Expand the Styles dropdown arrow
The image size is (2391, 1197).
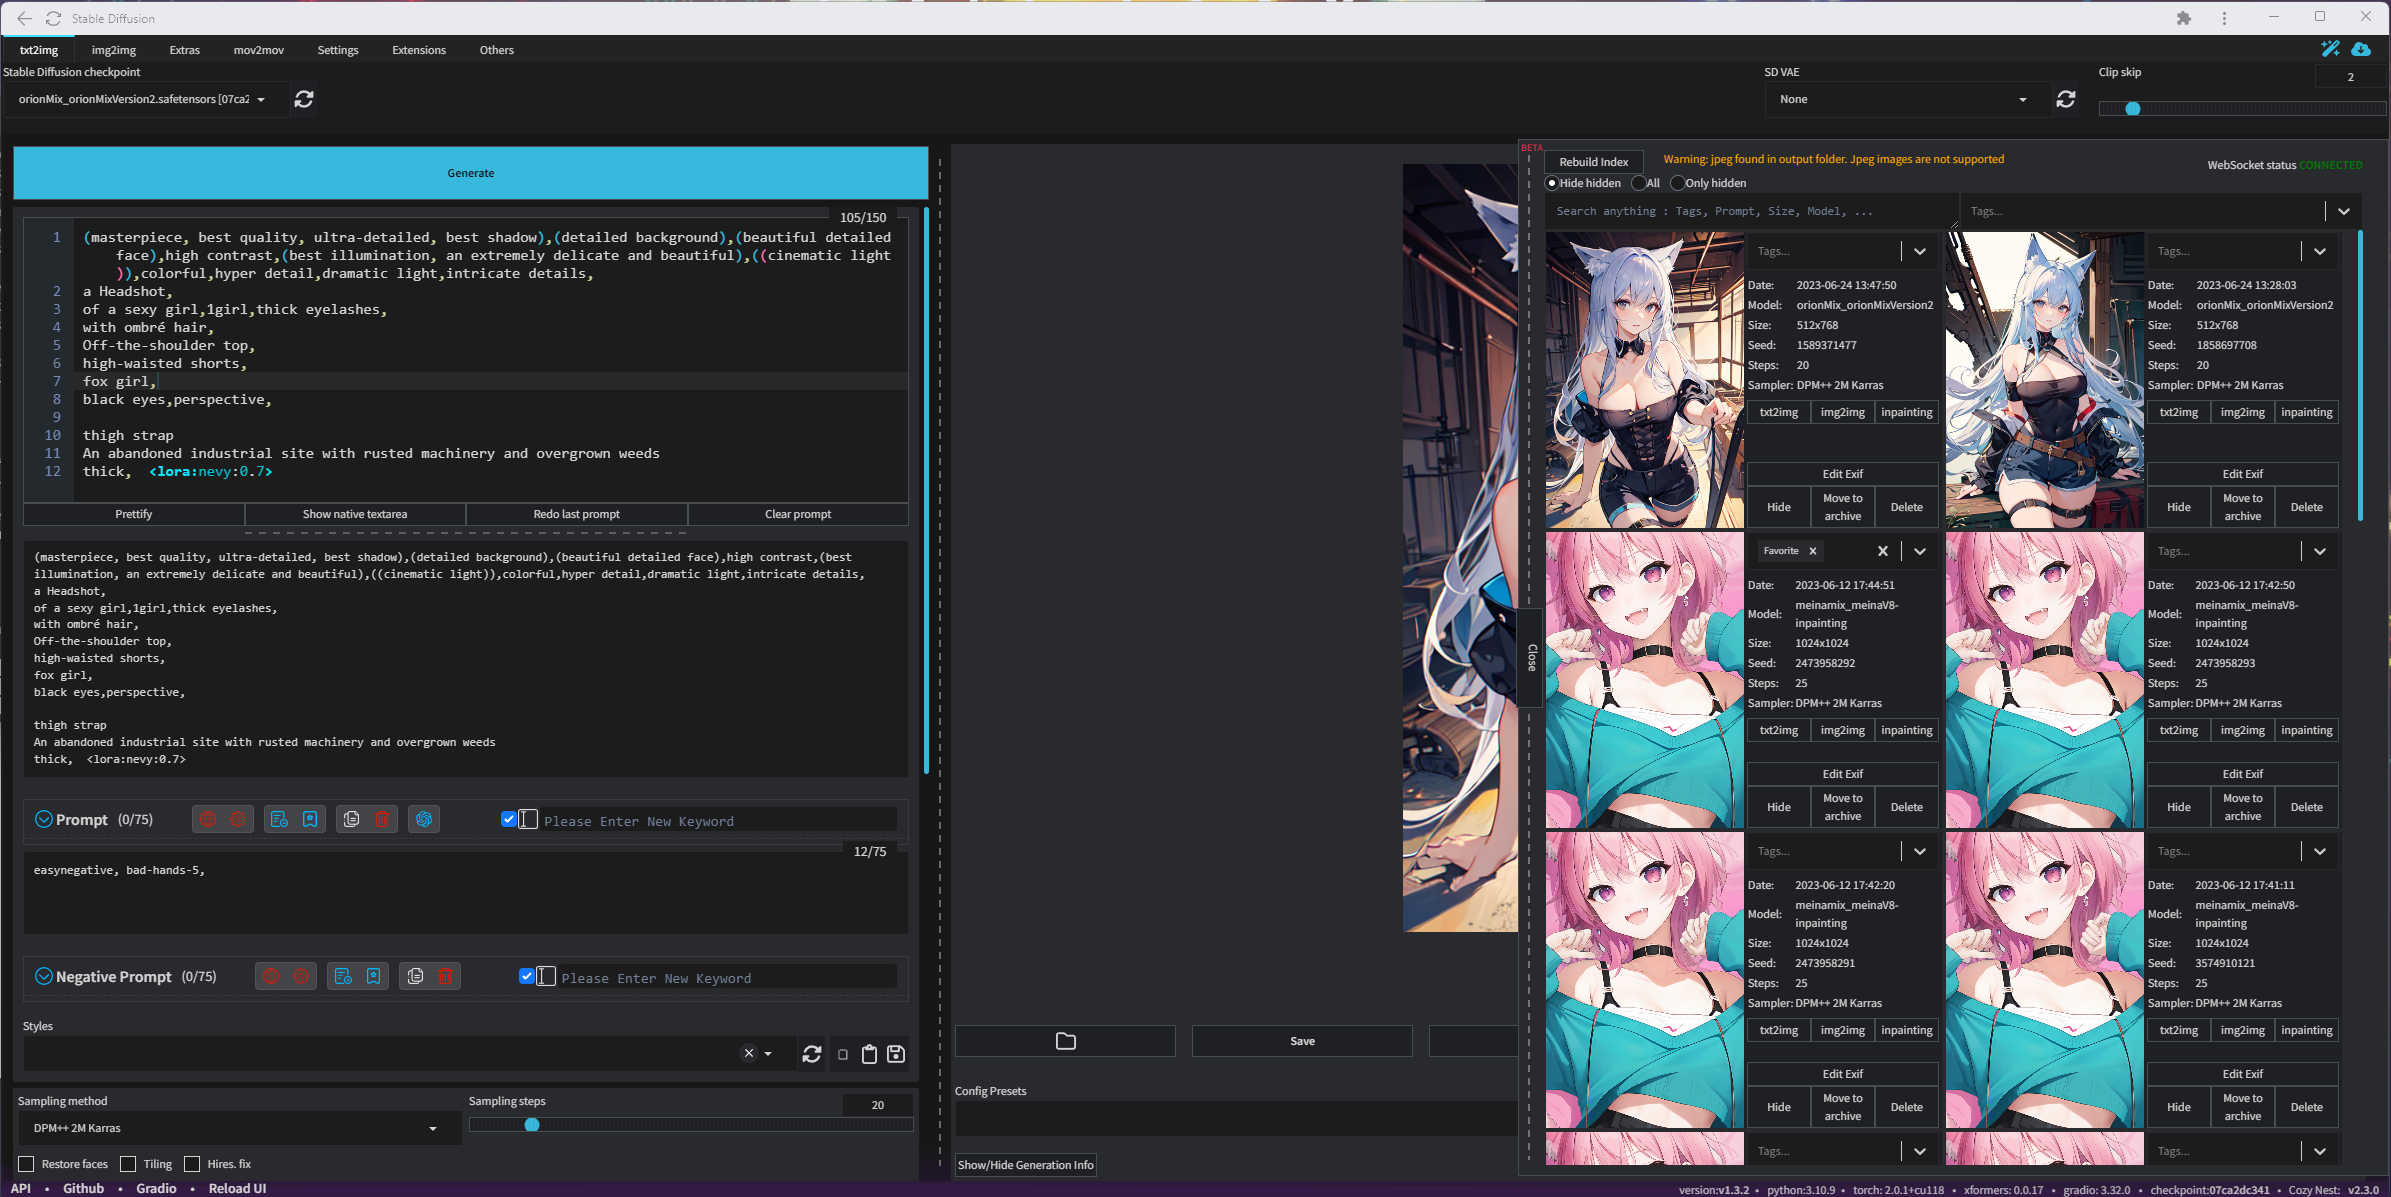tap(768, 1054)
